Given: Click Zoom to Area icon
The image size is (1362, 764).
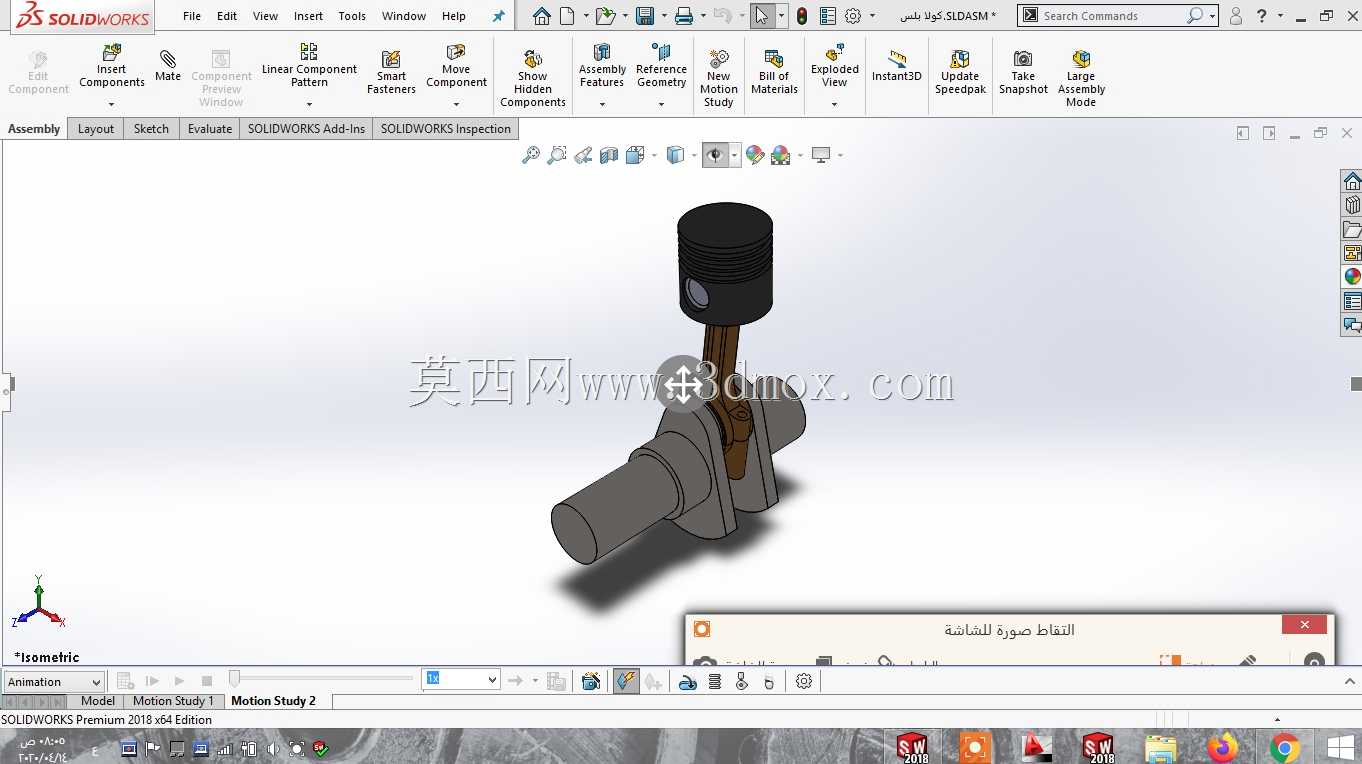Looking at the screenshot, I should (x=557, y=155).
